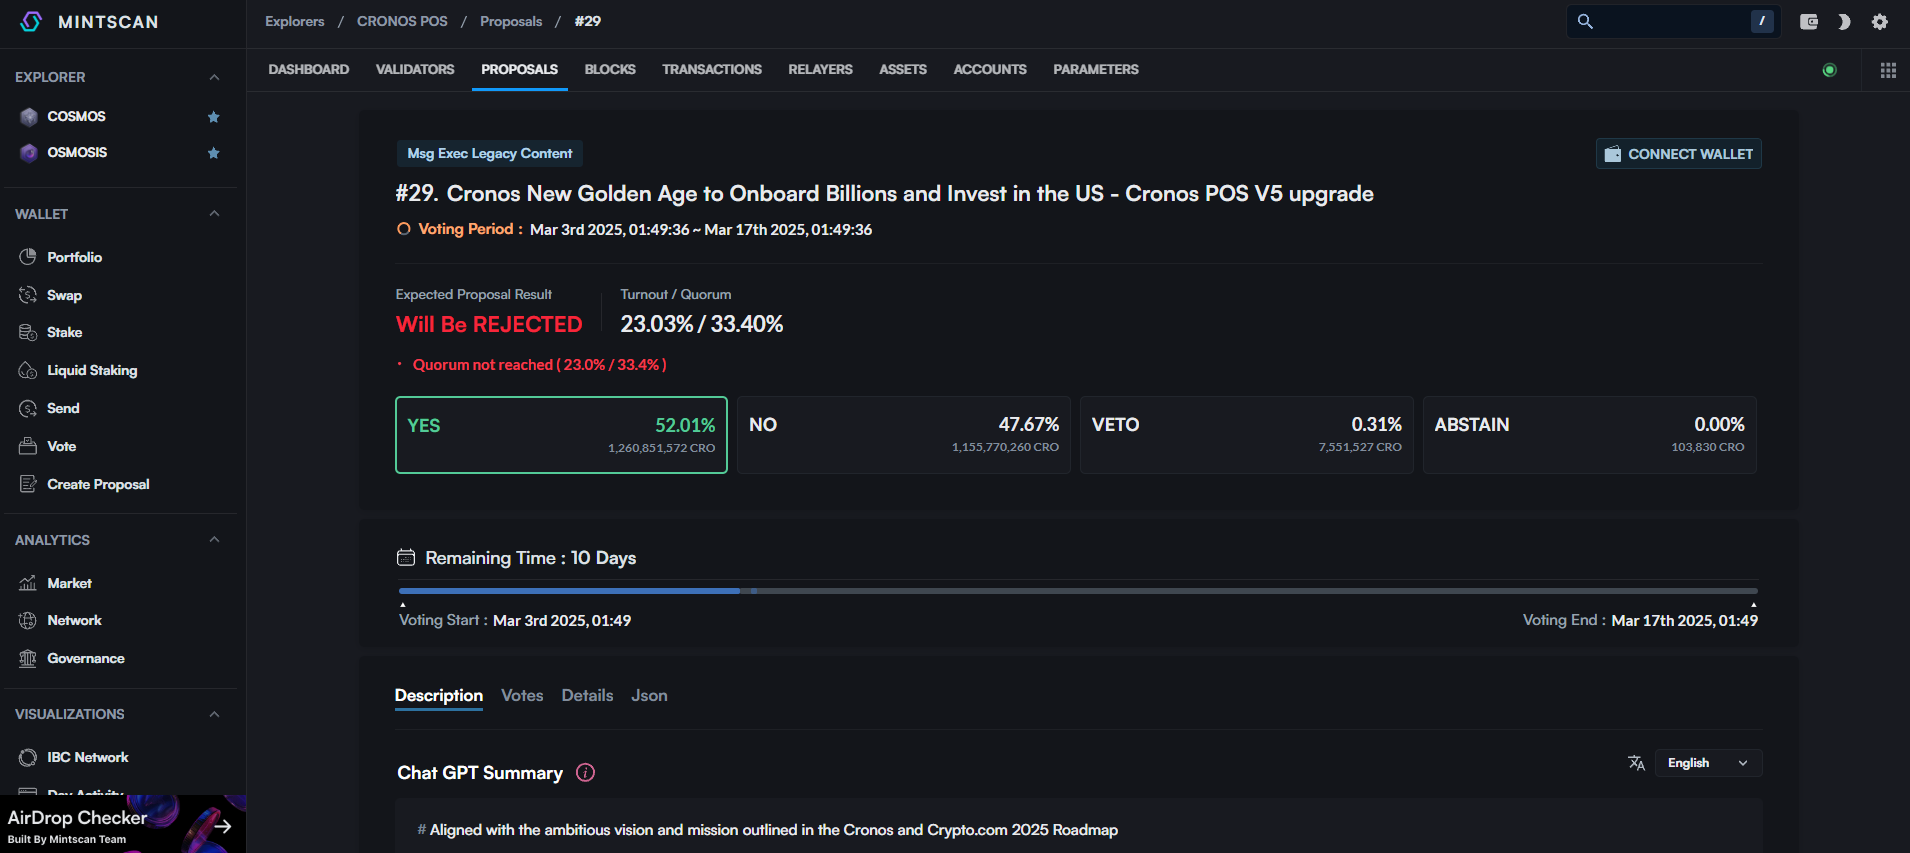
Task: Go to Explorers breadcrumb link
Action: tap(295, 22)
